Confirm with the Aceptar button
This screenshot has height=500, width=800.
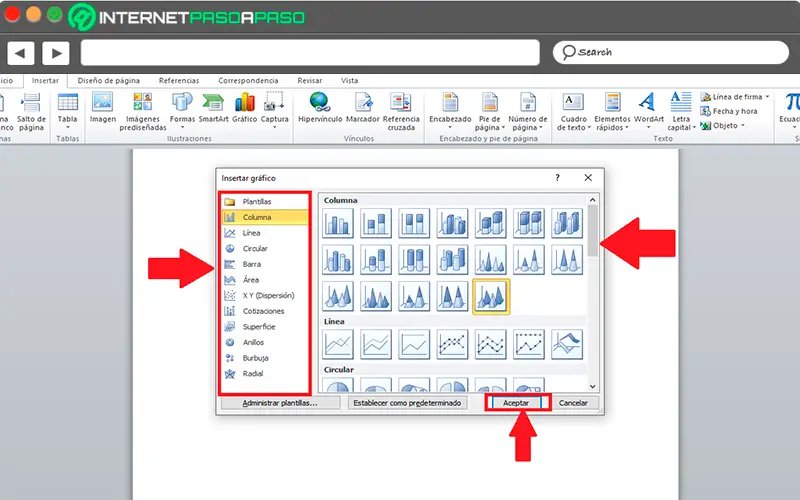point(516,403)
